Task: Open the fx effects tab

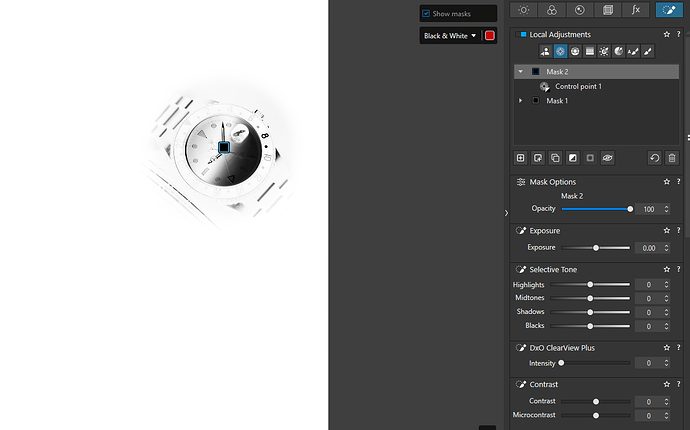Action: pos(636,10)
